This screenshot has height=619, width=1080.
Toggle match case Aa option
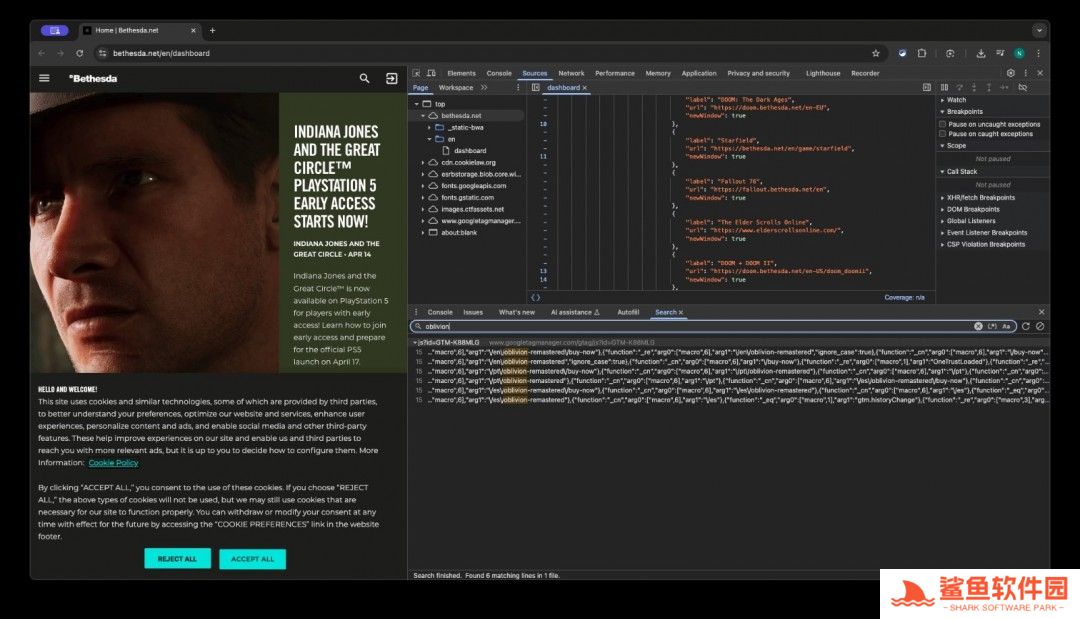[1006, 326]
